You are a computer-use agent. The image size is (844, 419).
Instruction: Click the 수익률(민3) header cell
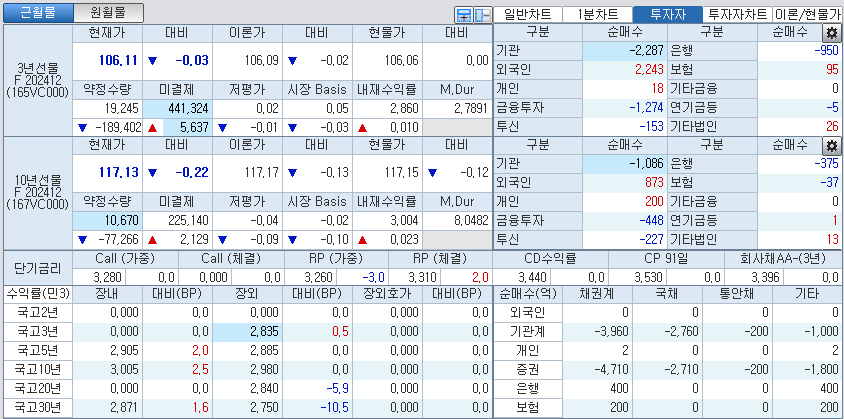tap(38, 295)
